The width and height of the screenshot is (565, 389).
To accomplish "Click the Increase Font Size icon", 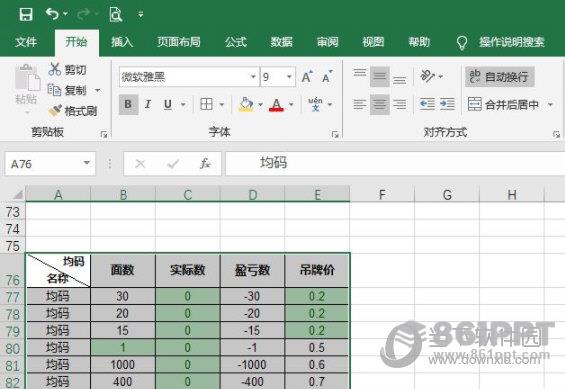I will [307, 77].
